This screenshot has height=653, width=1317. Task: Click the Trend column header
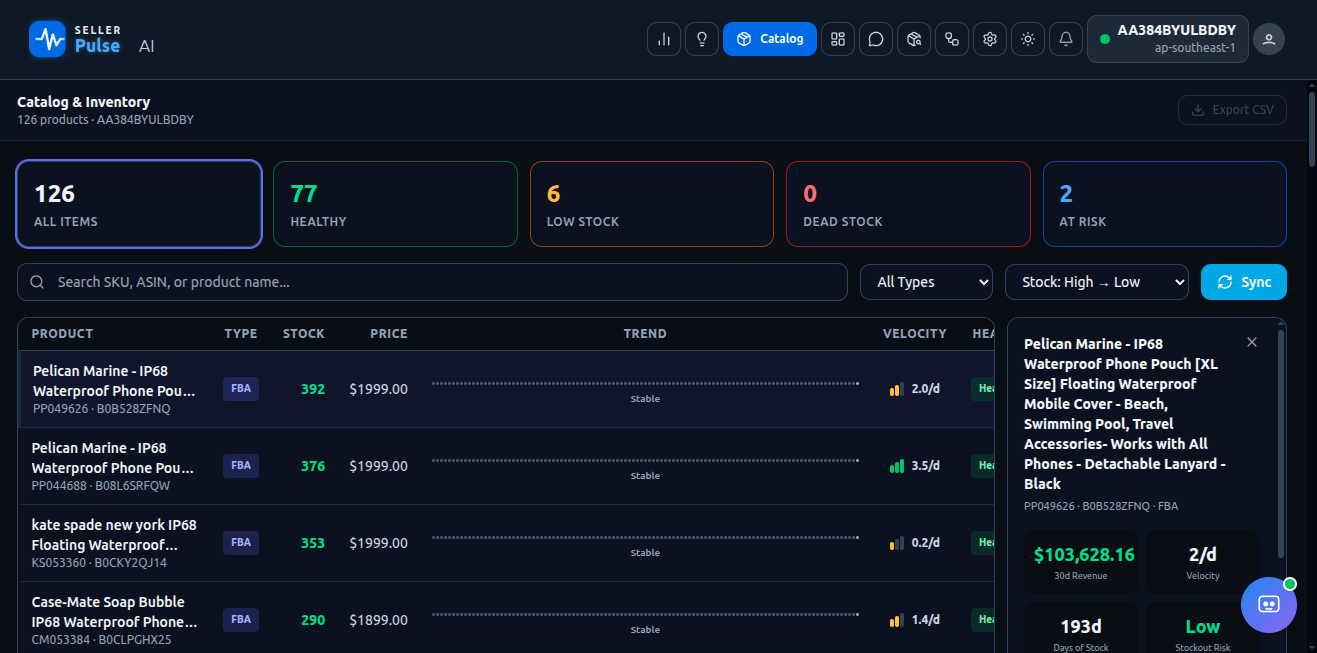(645, 334)
